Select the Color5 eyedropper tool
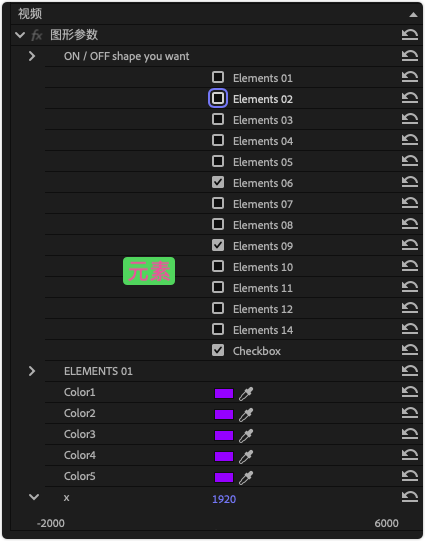 click(246, 478)
